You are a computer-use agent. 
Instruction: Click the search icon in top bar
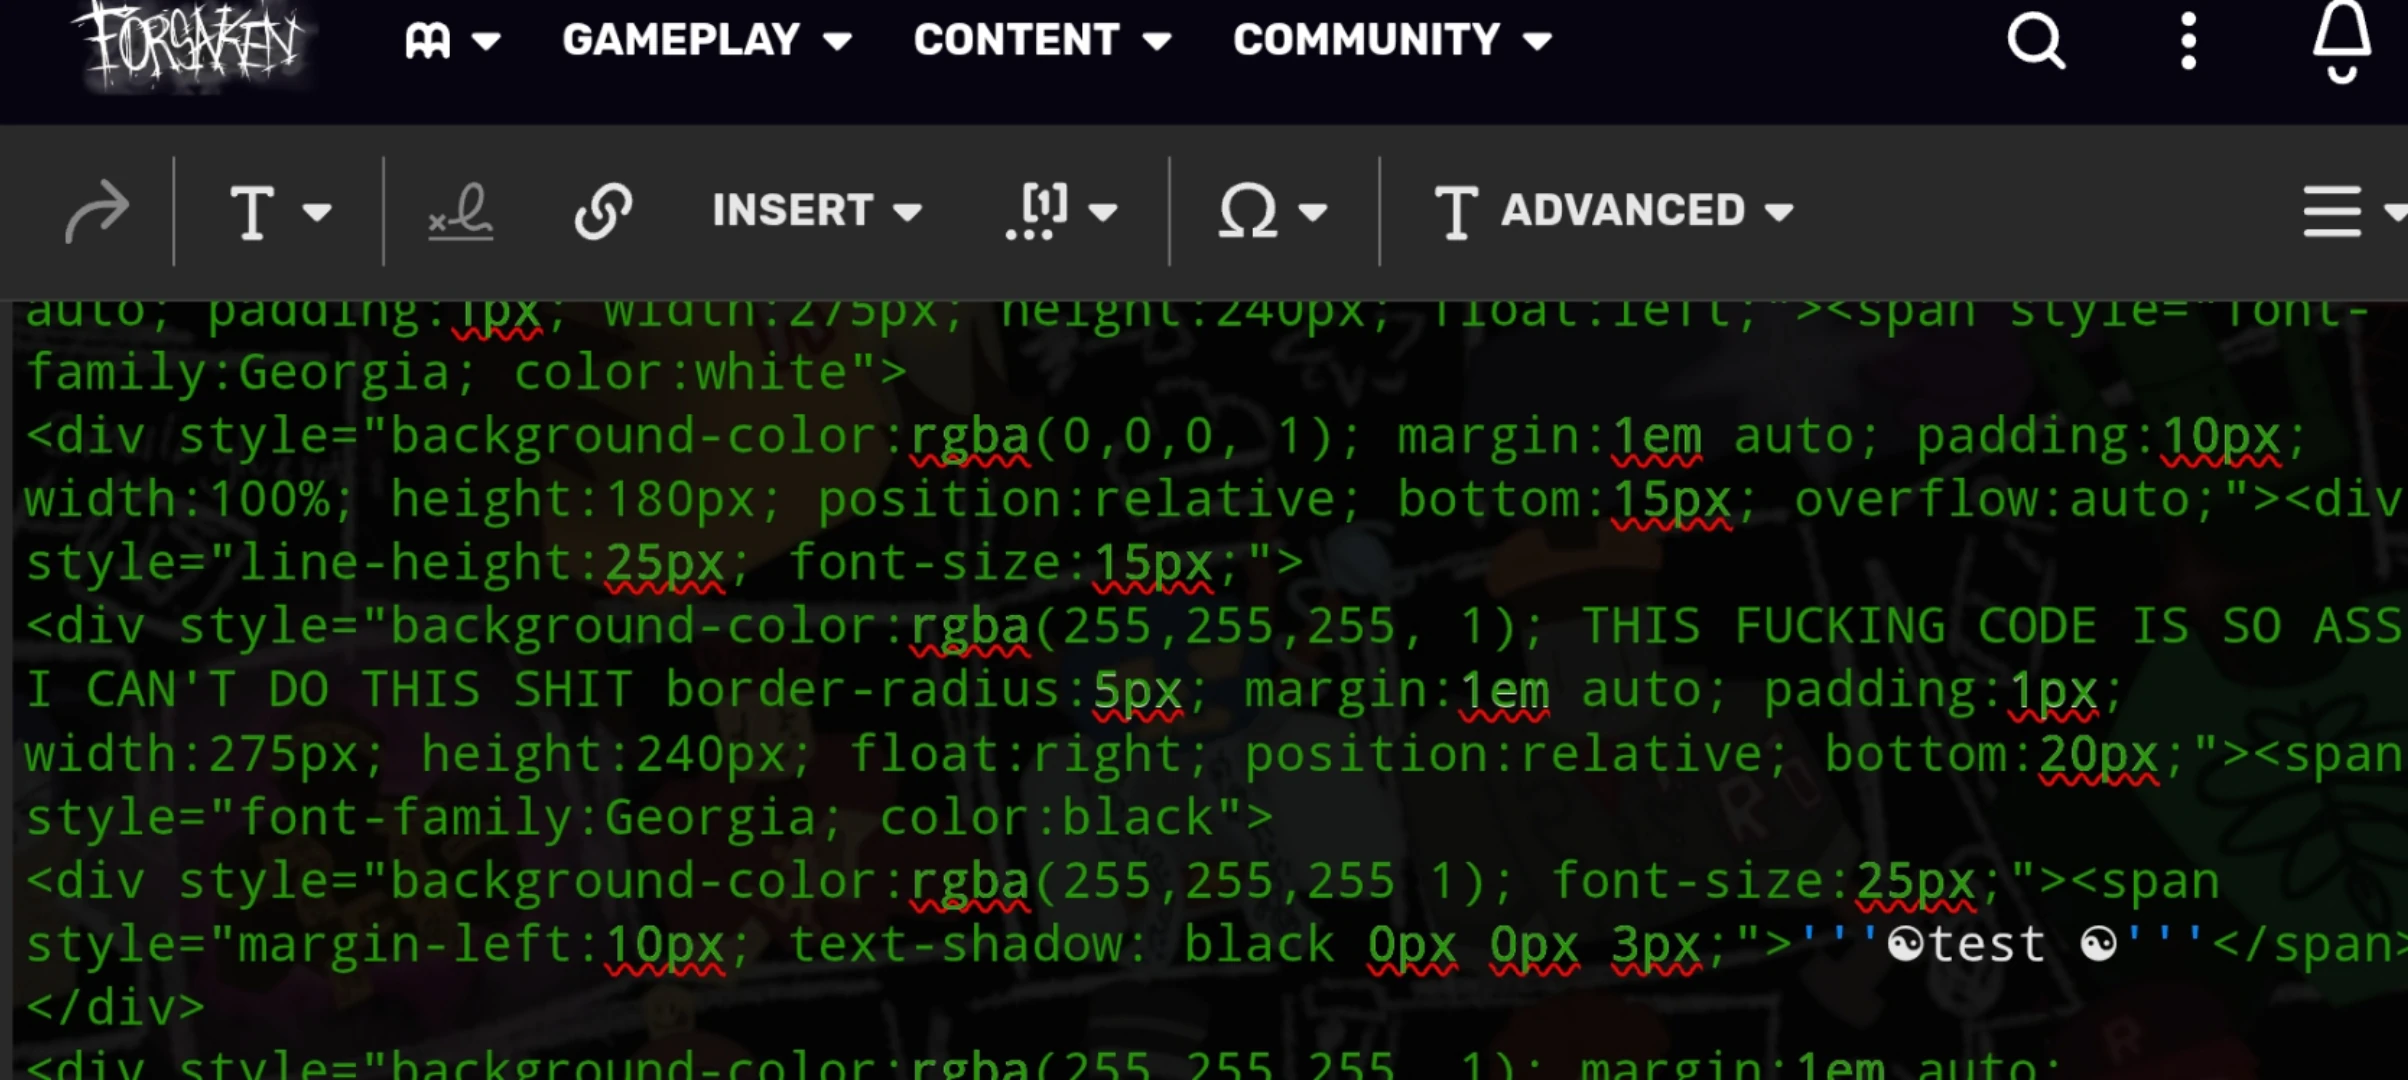[x=2036, y=41]
